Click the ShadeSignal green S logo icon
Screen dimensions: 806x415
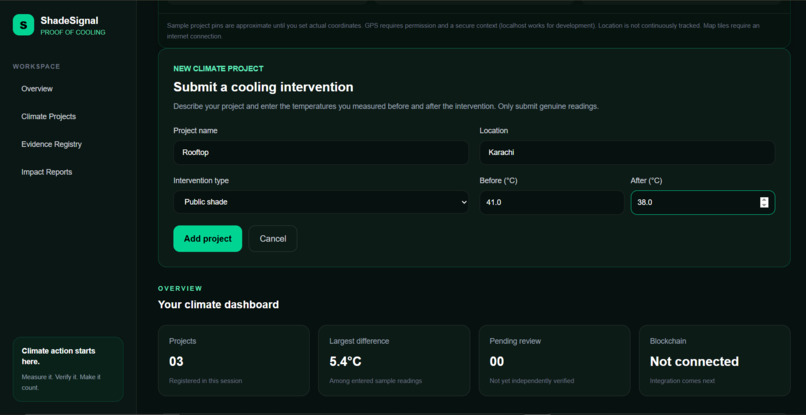[23, 25]
